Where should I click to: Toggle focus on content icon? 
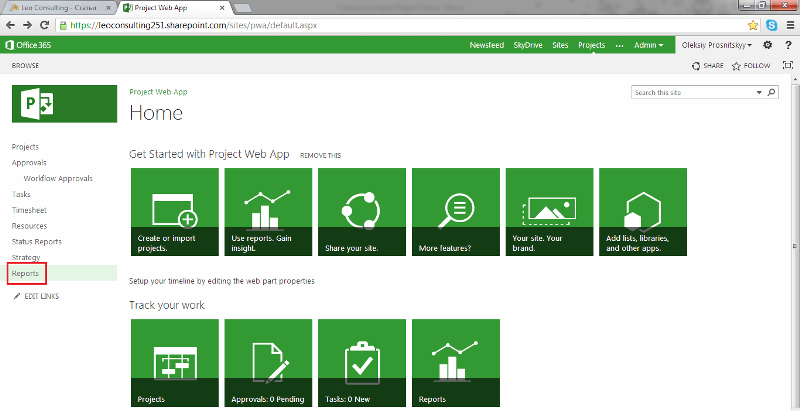coord(788,65)
